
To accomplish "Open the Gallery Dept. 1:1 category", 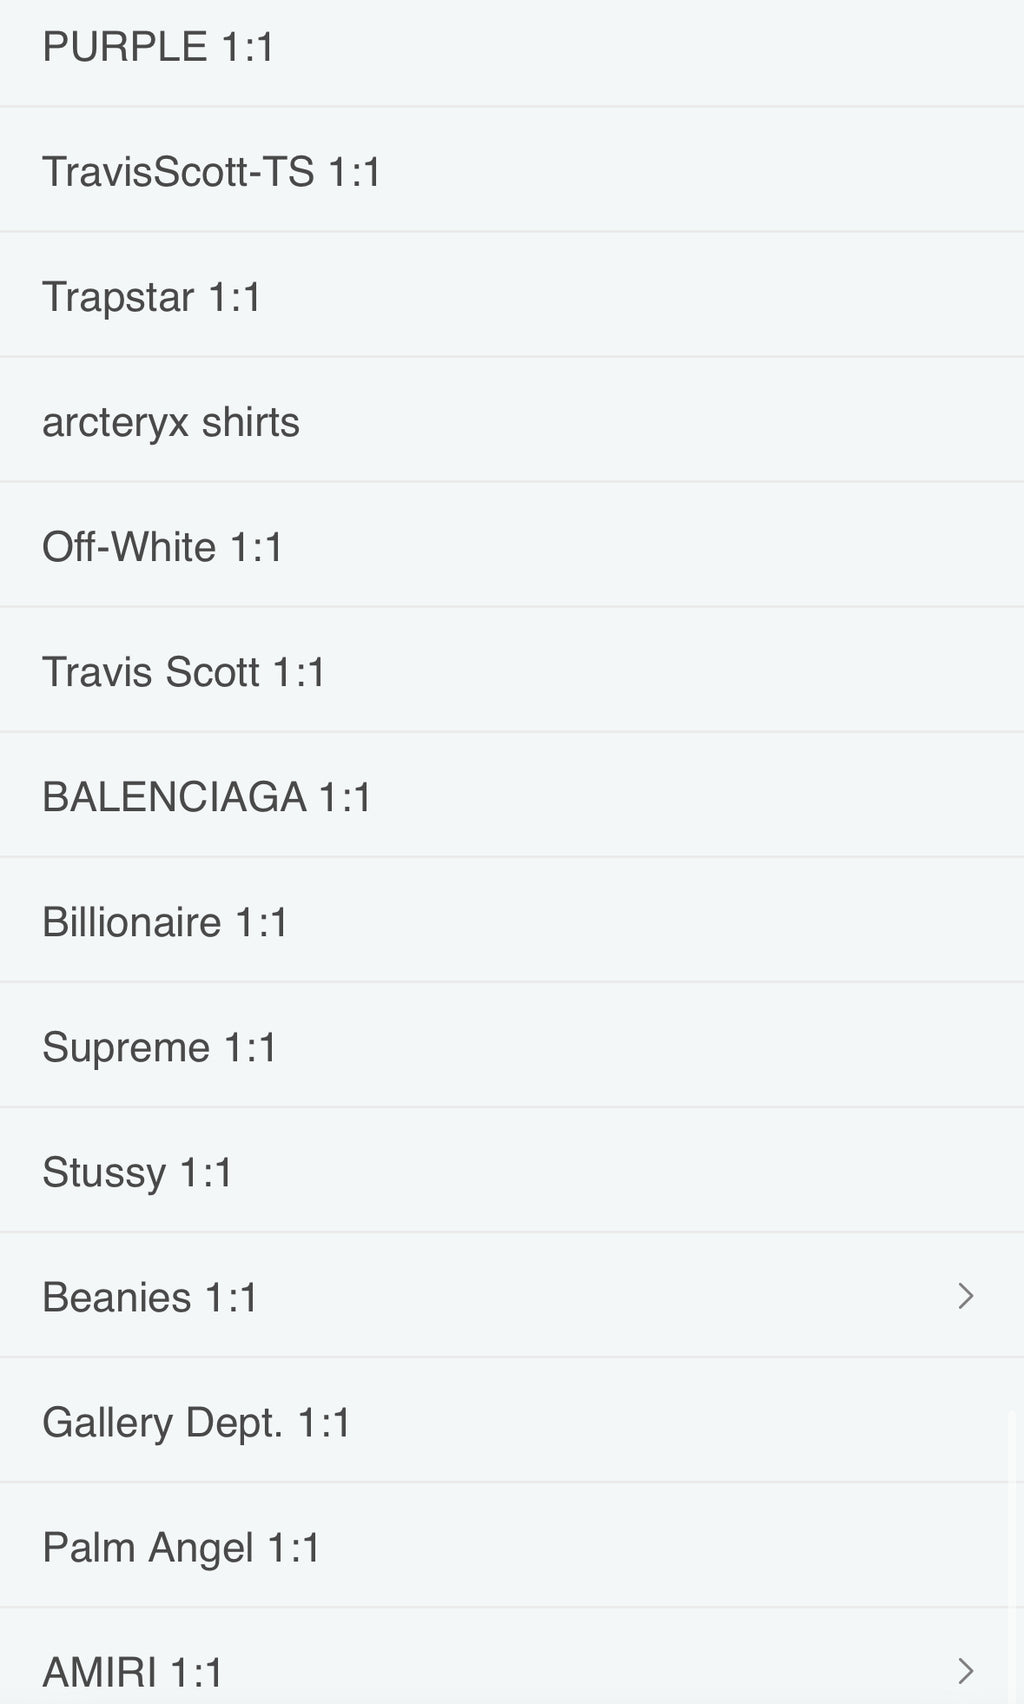I will click(x=197, y=1422).
